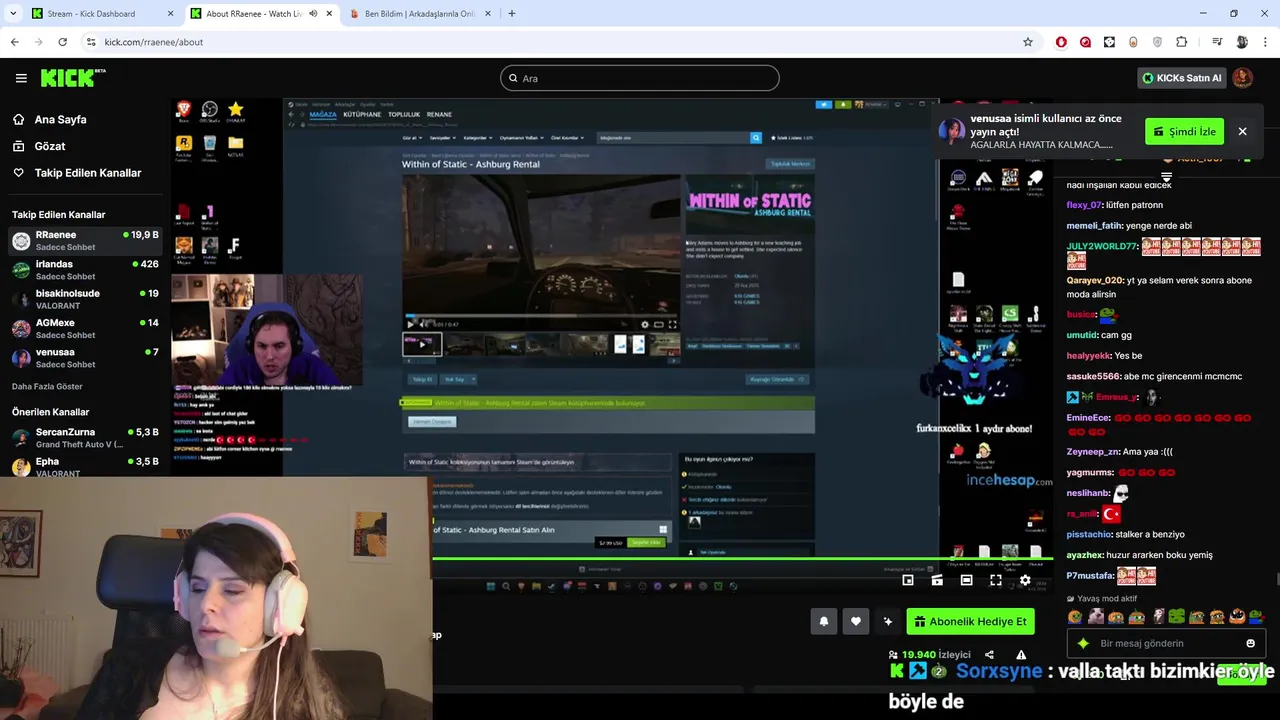This screenshot has width=1280, height=720.
Task: Pick the white cat quick emote
Action: 1096,617
